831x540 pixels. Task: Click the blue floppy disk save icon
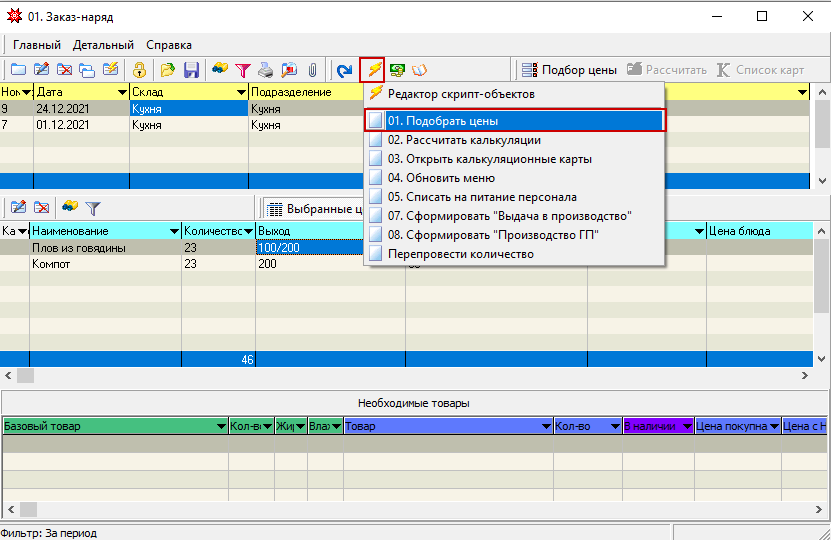191,70
